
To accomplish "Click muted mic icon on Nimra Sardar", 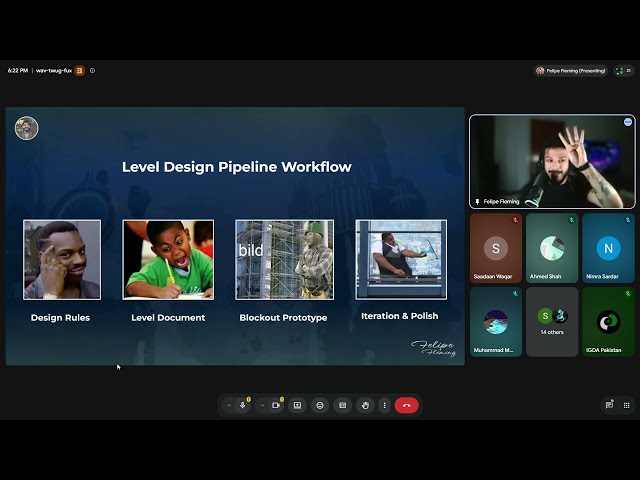I will tap(628, 220).
